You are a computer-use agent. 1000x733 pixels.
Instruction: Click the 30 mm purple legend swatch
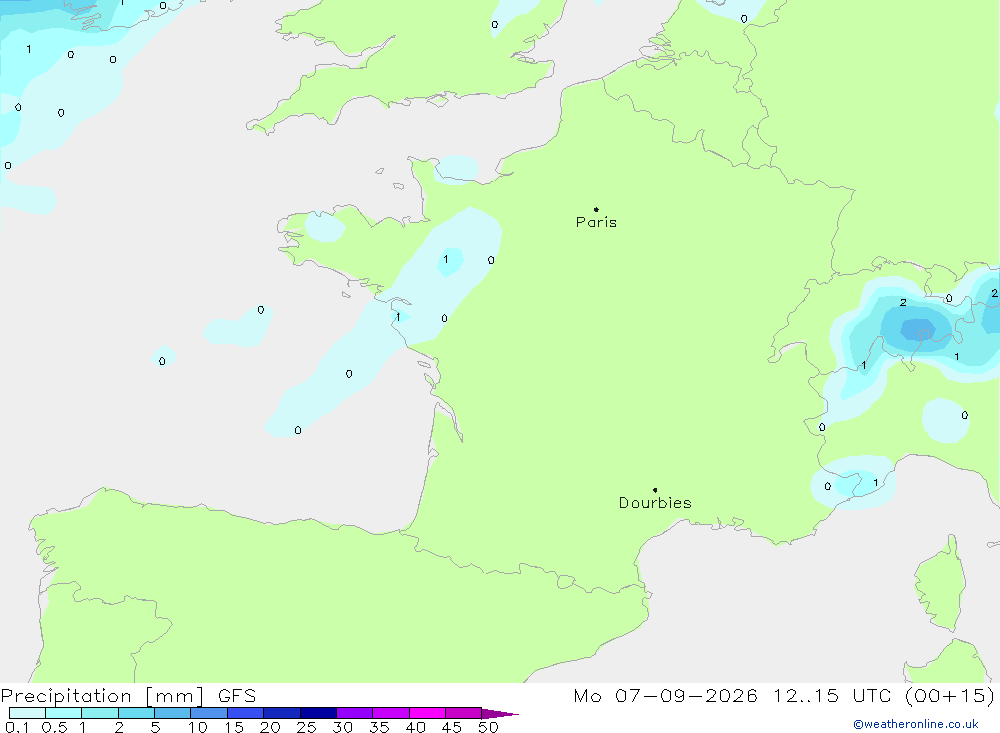click(x=354, y=713)
